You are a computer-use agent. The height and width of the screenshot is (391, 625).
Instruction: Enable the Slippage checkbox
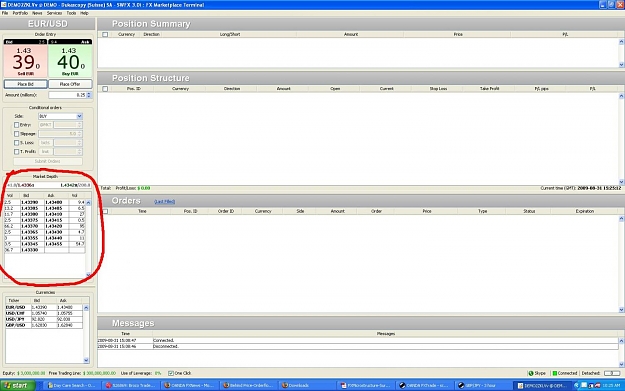[16, 134]
